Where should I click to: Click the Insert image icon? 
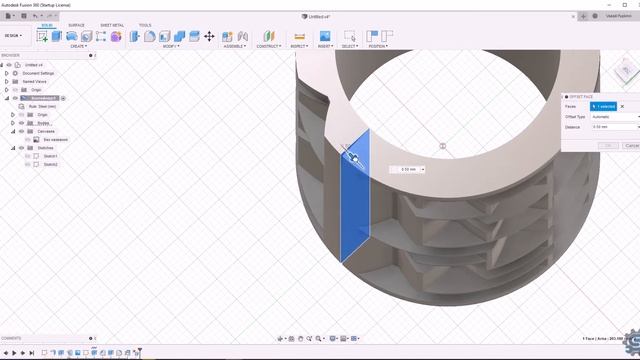tap(325, 36)
